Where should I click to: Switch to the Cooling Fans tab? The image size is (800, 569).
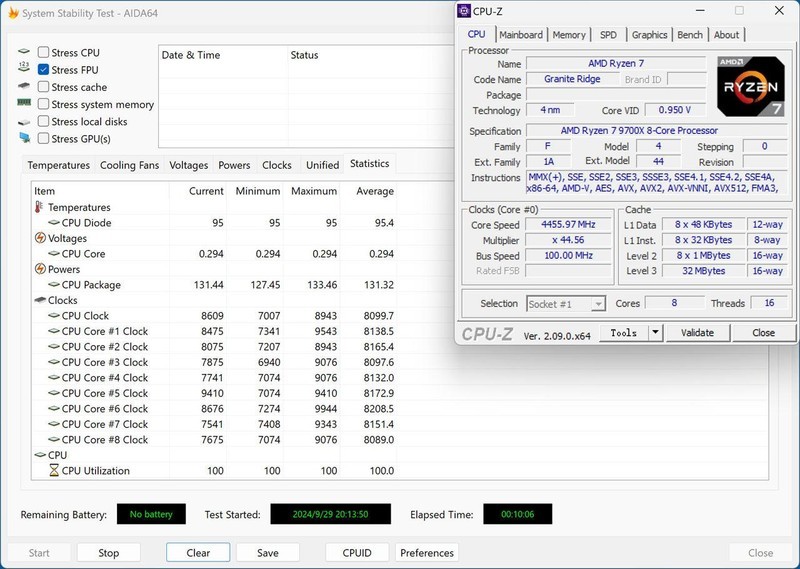(129, 165)
